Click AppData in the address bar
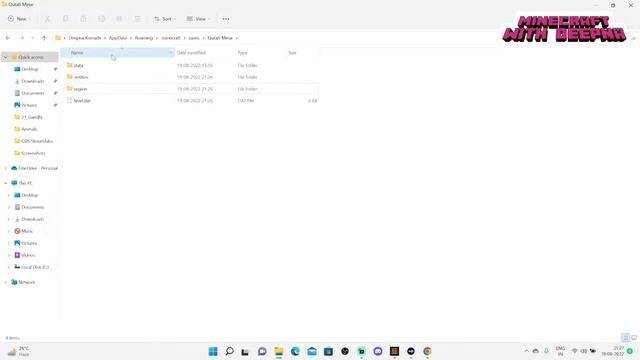Viewport: 640px width, 360px height. 118,38
